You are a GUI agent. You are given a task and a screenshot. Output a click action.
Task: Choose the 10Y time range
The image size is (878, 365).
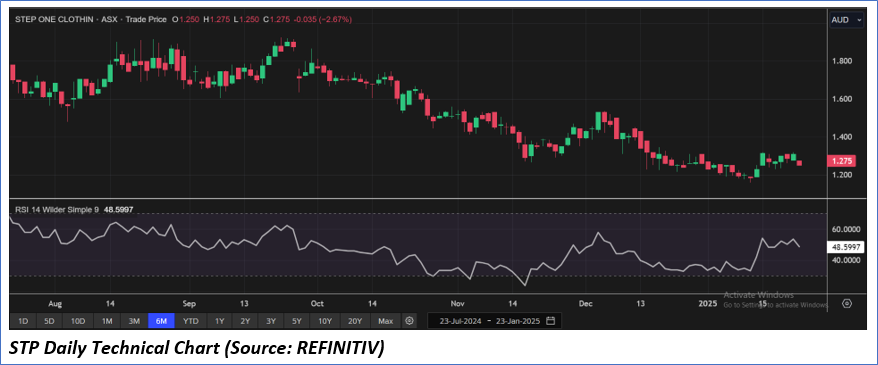[x=325, y=321]
